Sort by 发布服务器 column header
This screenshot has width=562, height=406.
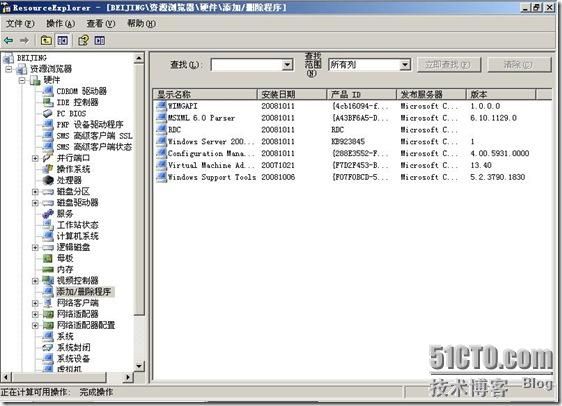pos(431,94)
